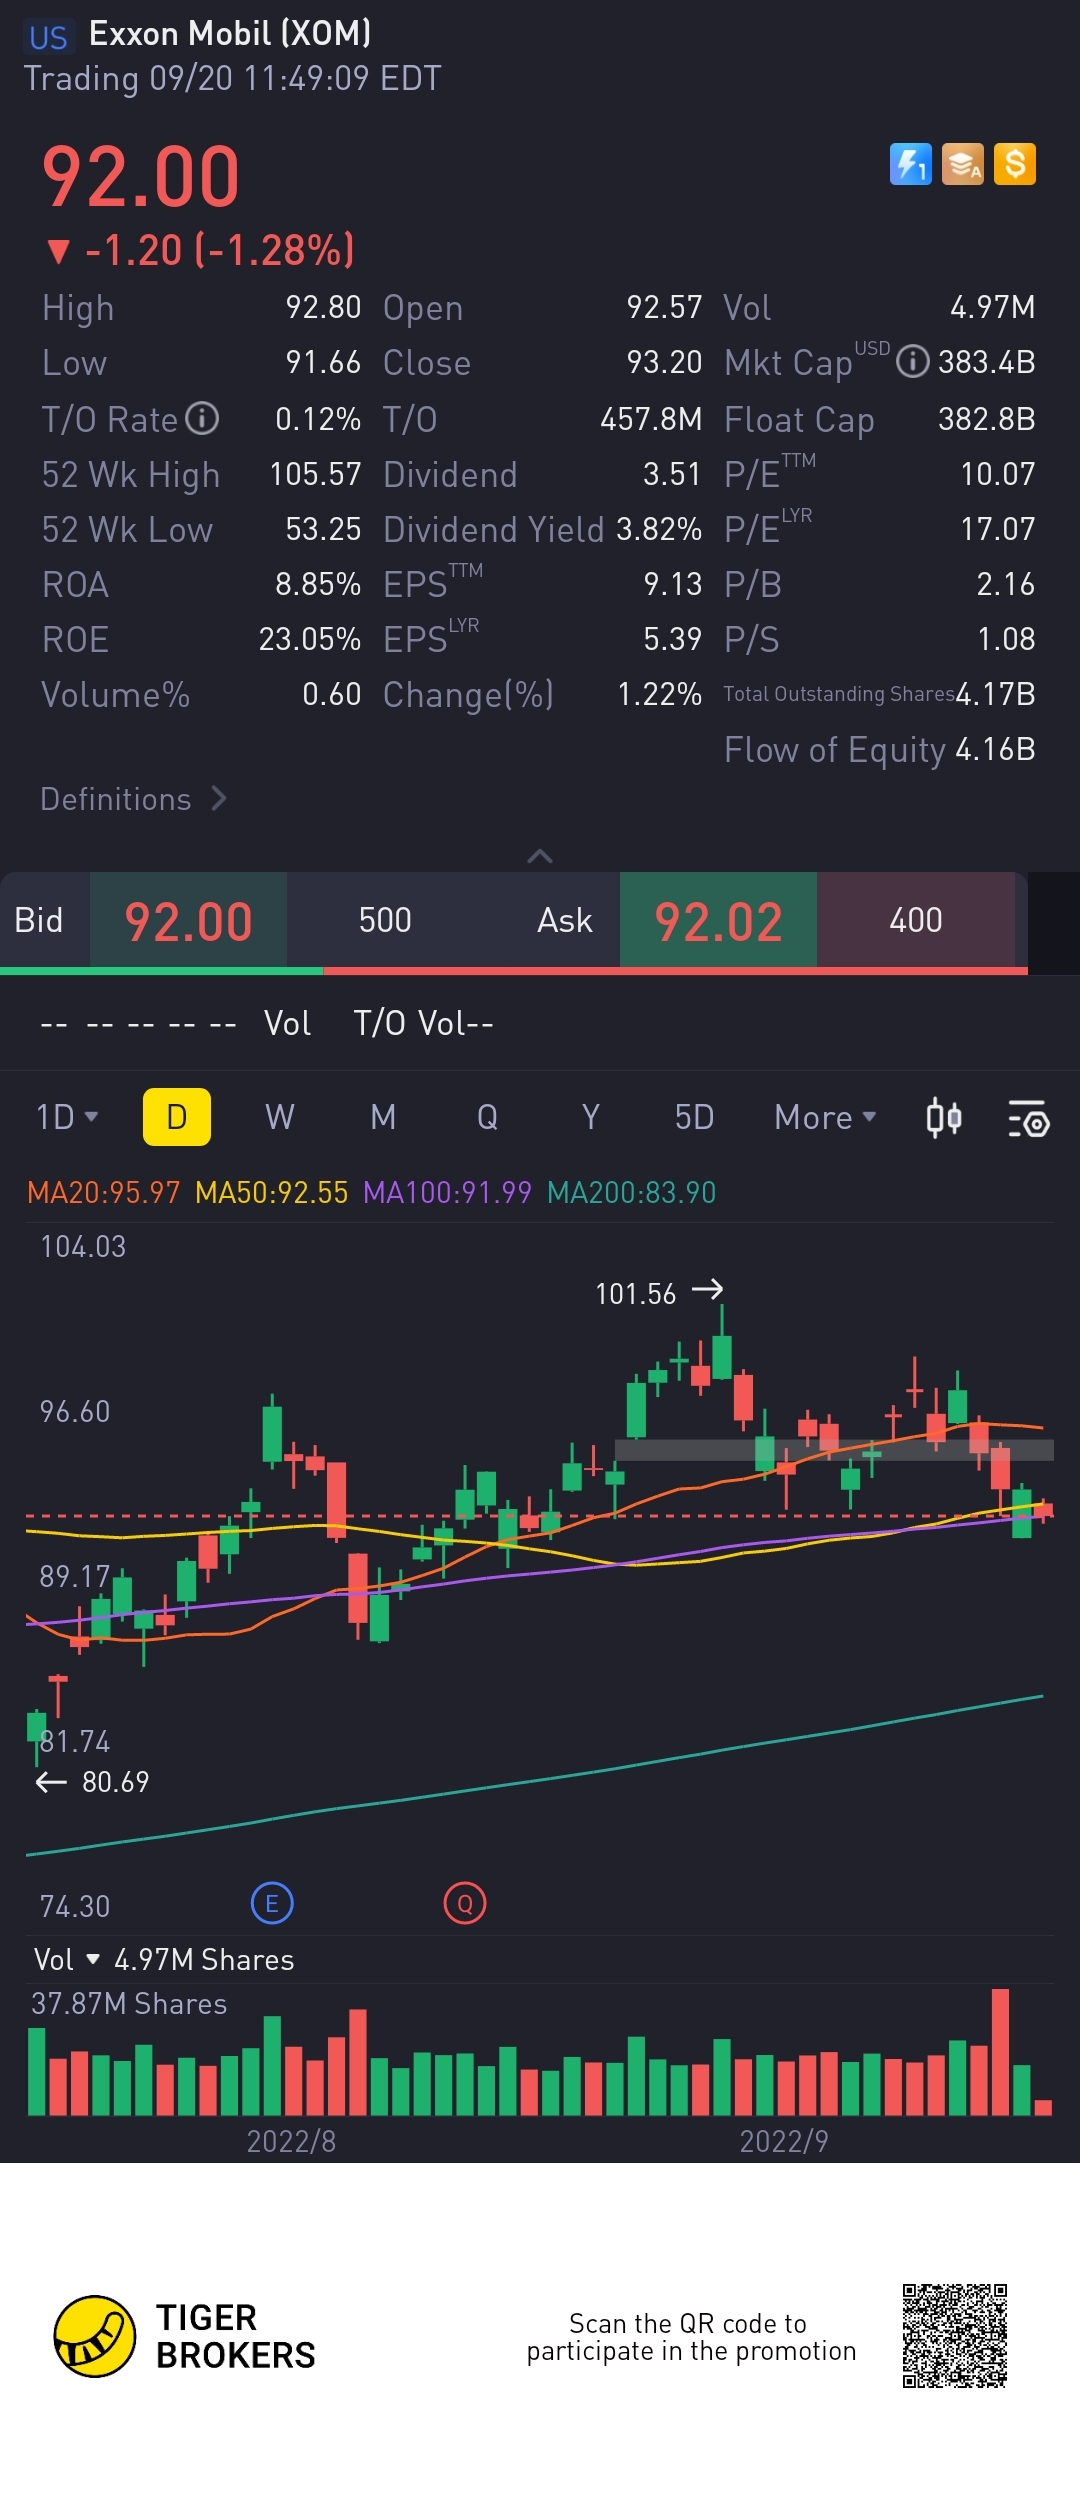Image resolution: width=1080 pixels, height=2510 pixels.
Task: Switch to the M monthly tab
Action: point(383,1117)
